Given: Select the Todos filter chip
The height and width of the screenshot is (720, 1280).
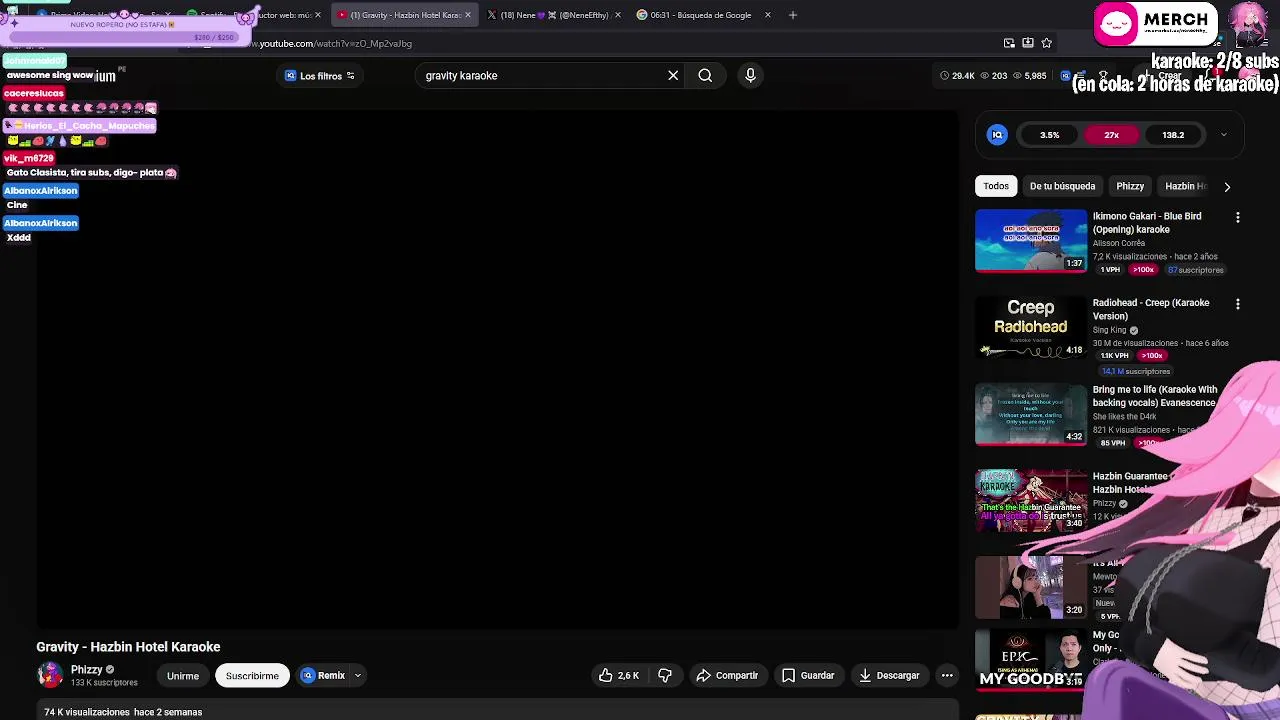Looking at the screenshot, I should pos(996,186).
